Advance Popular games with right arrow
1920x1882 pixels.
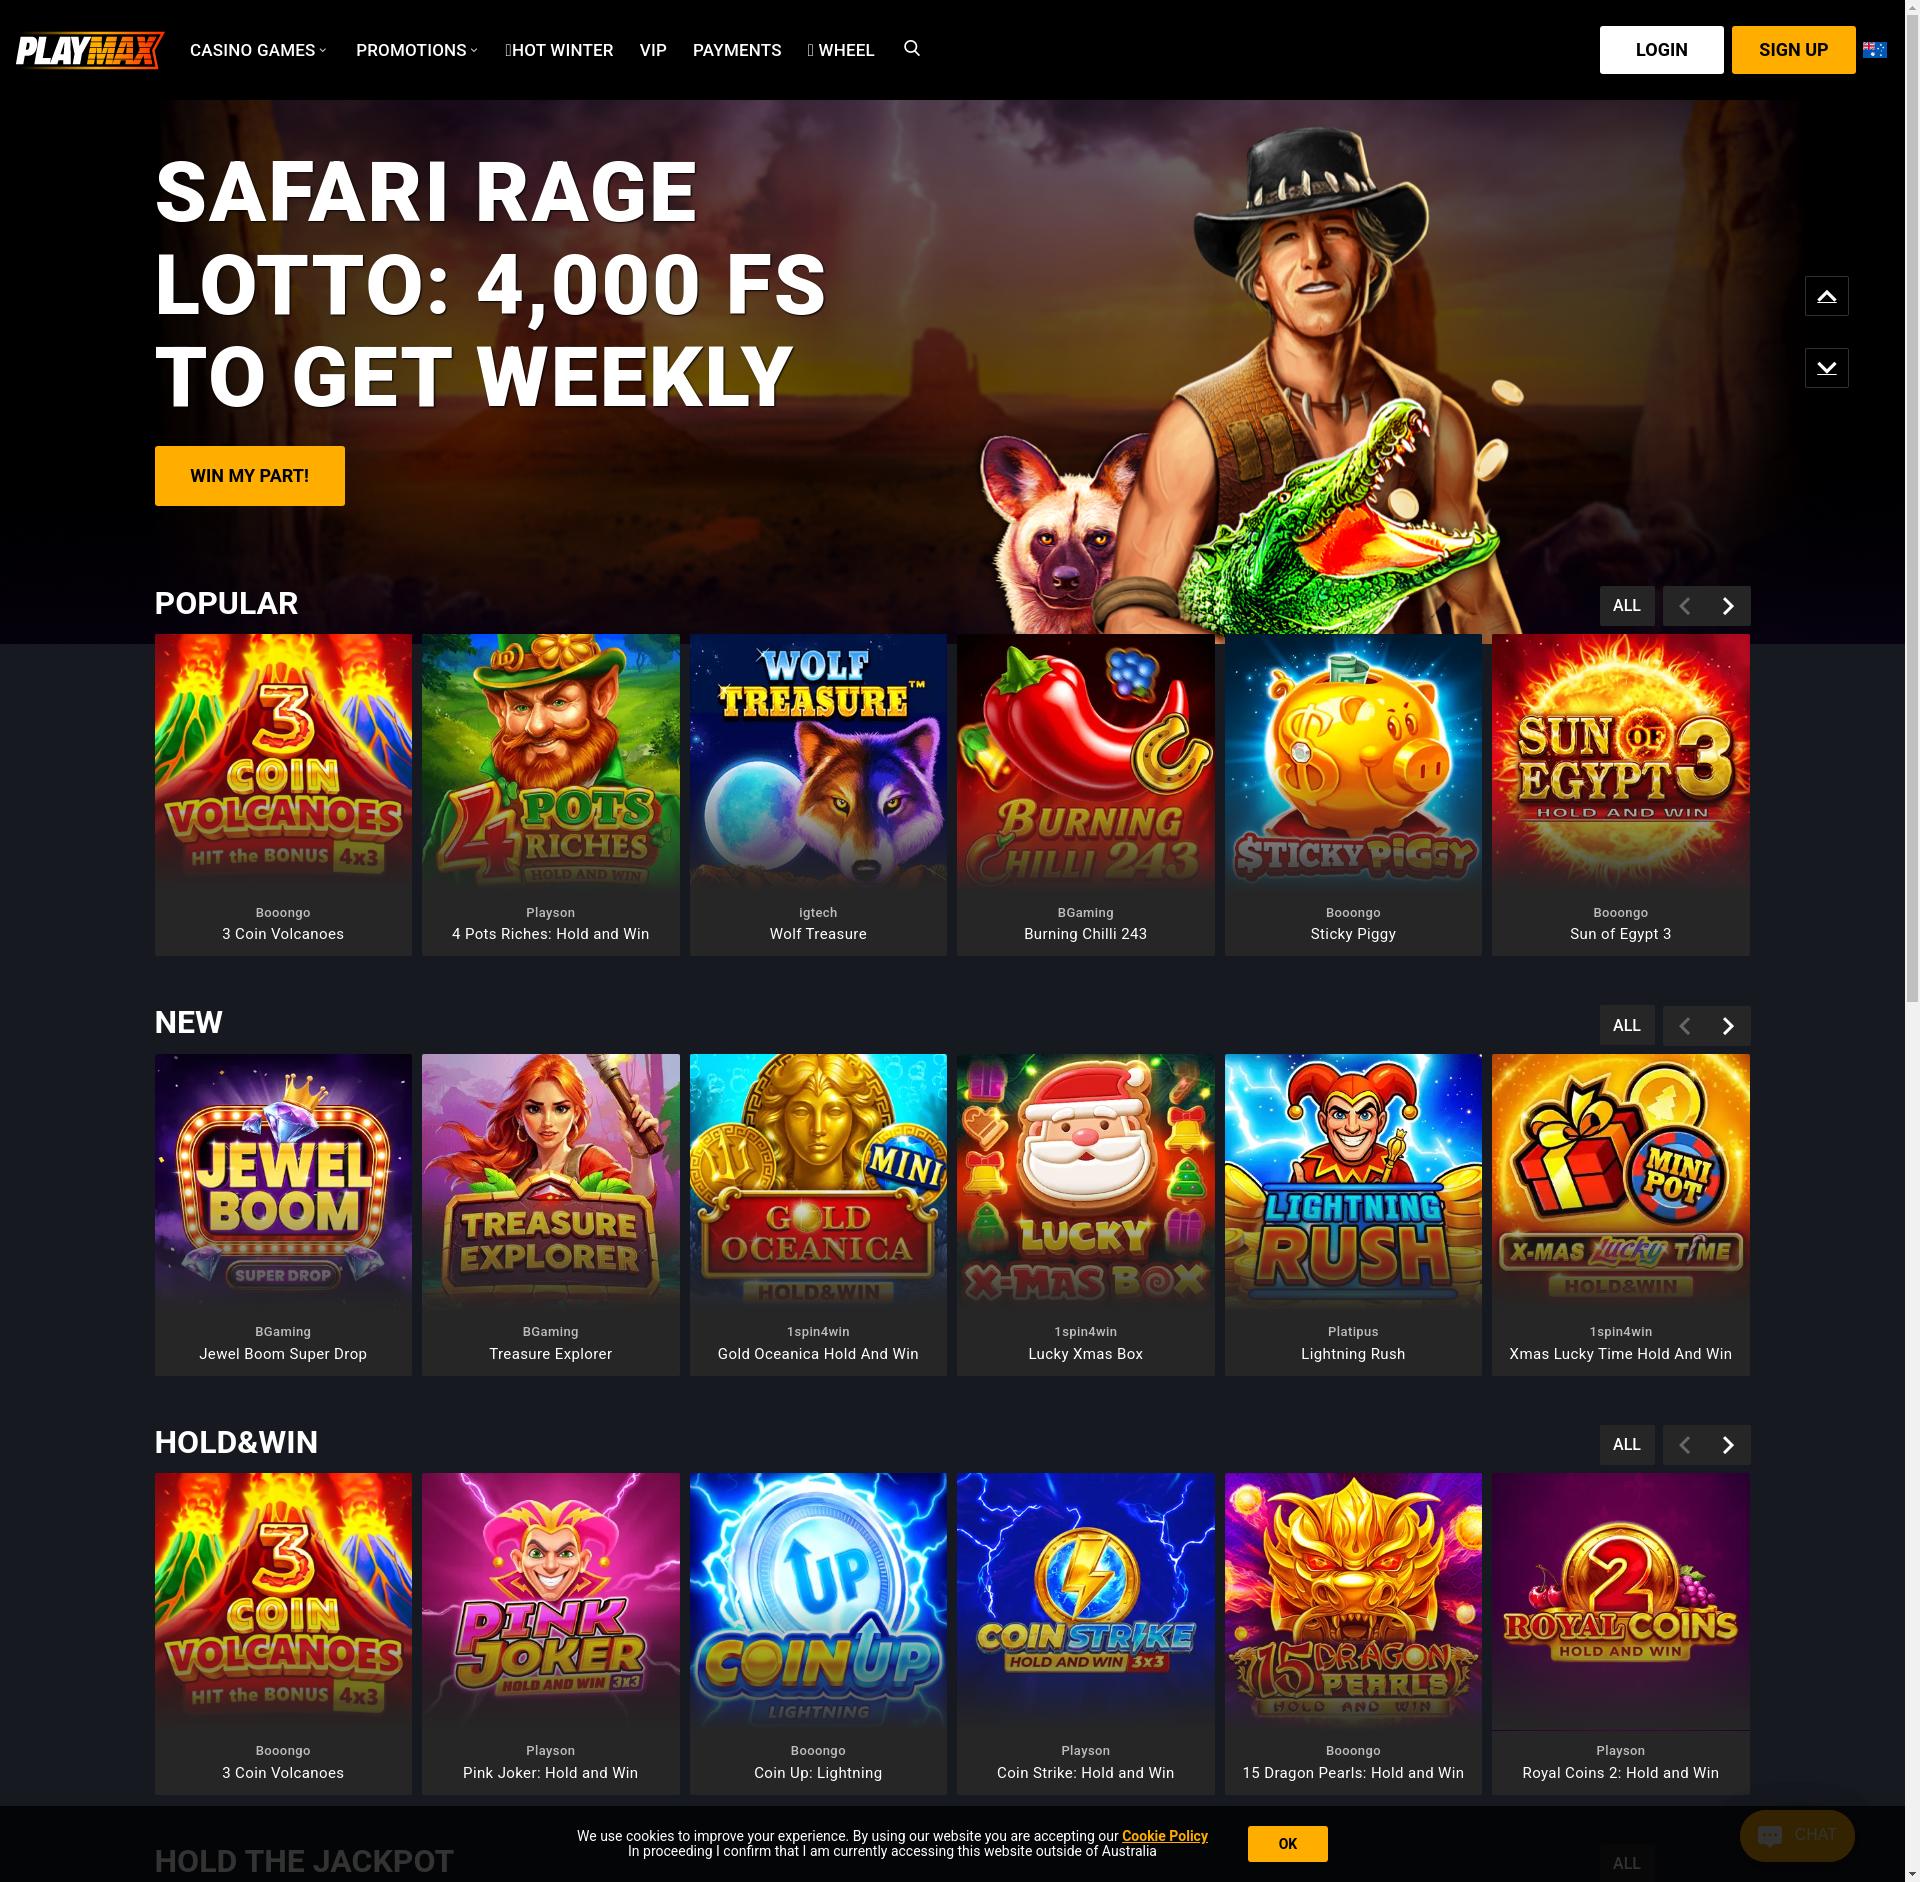(x=1728, y=606)
